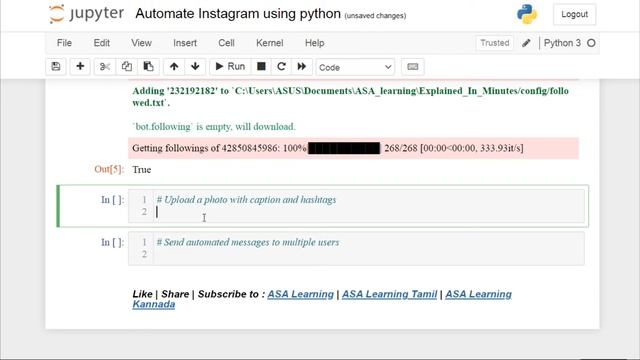Click the Adding '232192182' log text

point(350,97)
